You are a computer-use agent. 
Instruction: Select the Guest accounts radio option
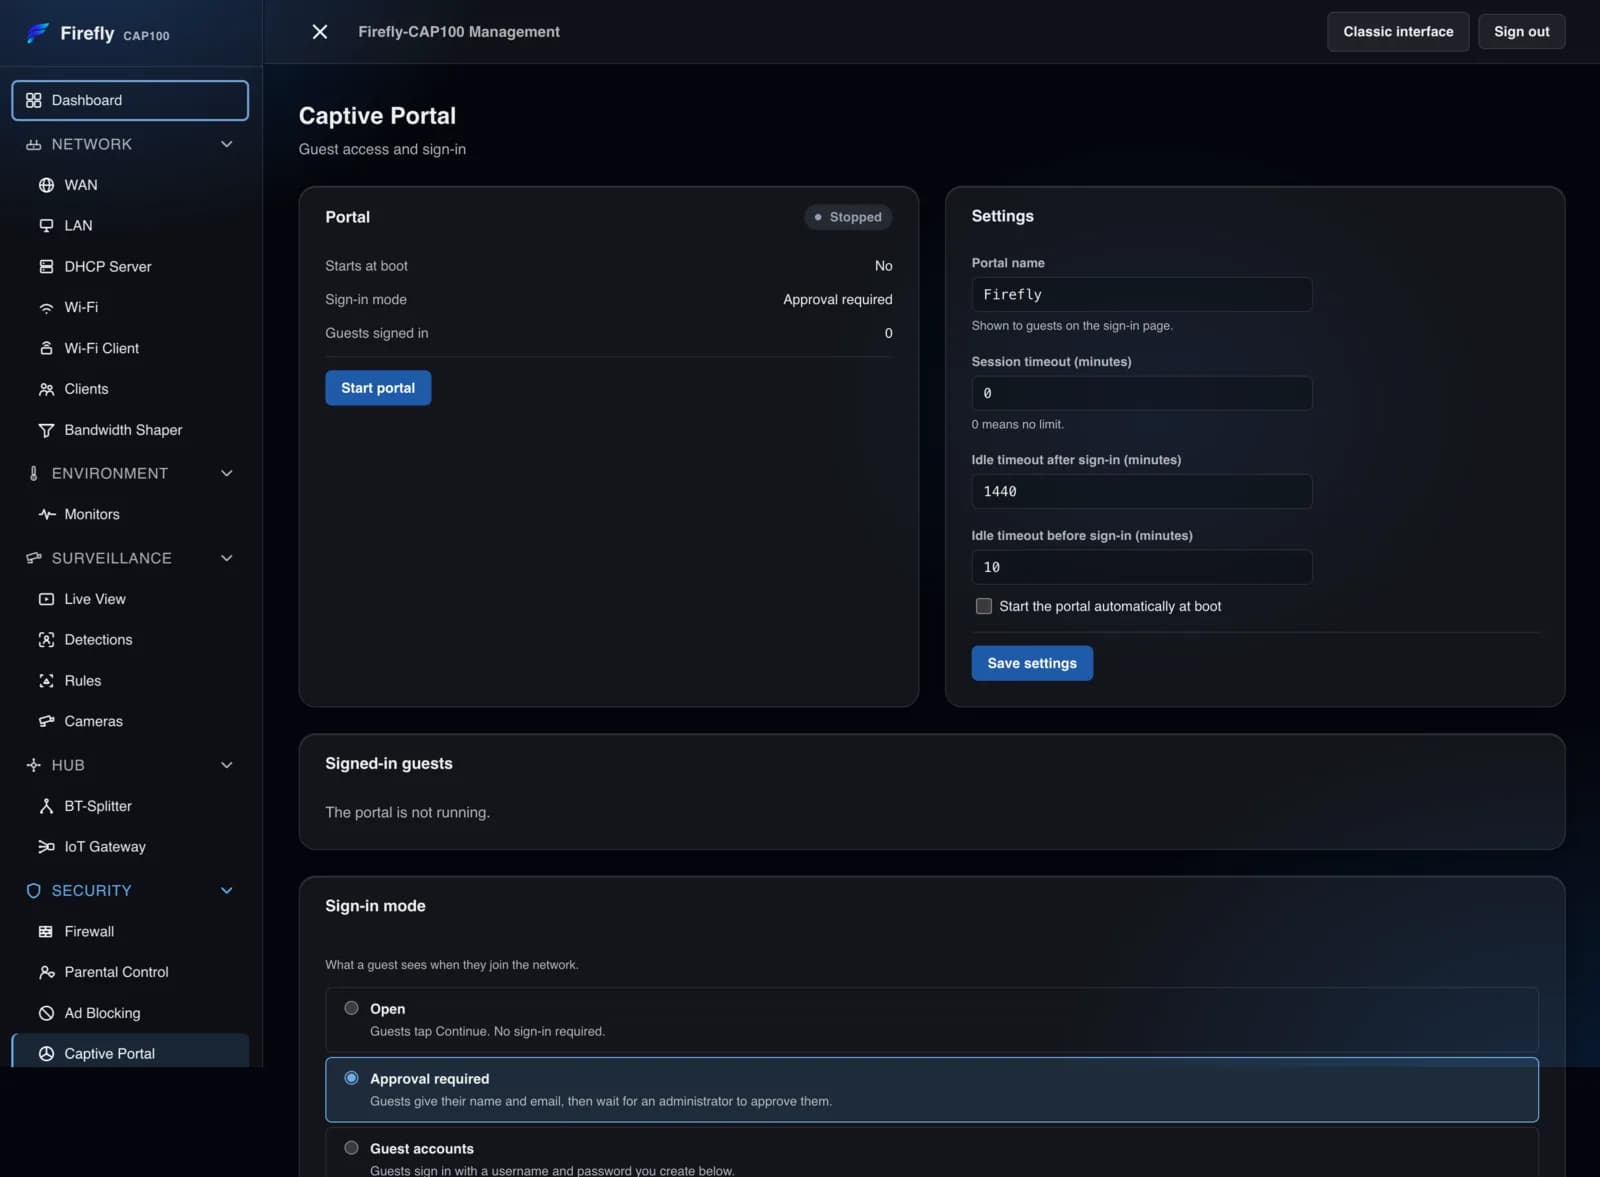pos(351,1148)
